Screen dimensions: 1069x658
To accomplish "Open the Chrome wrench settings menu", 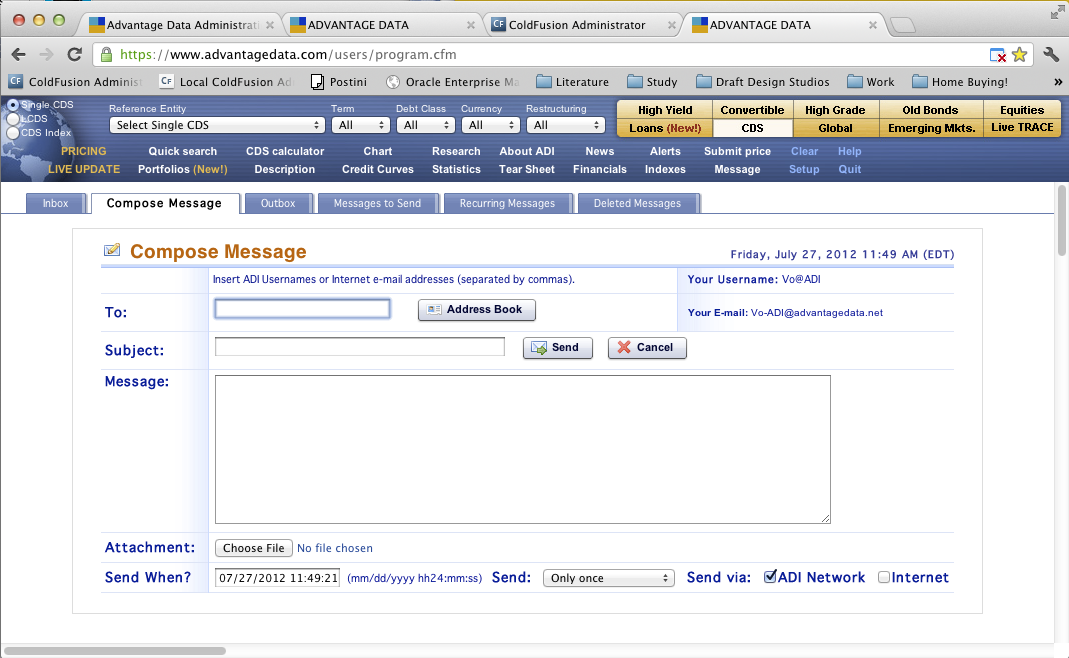I will coord(1051,55).
